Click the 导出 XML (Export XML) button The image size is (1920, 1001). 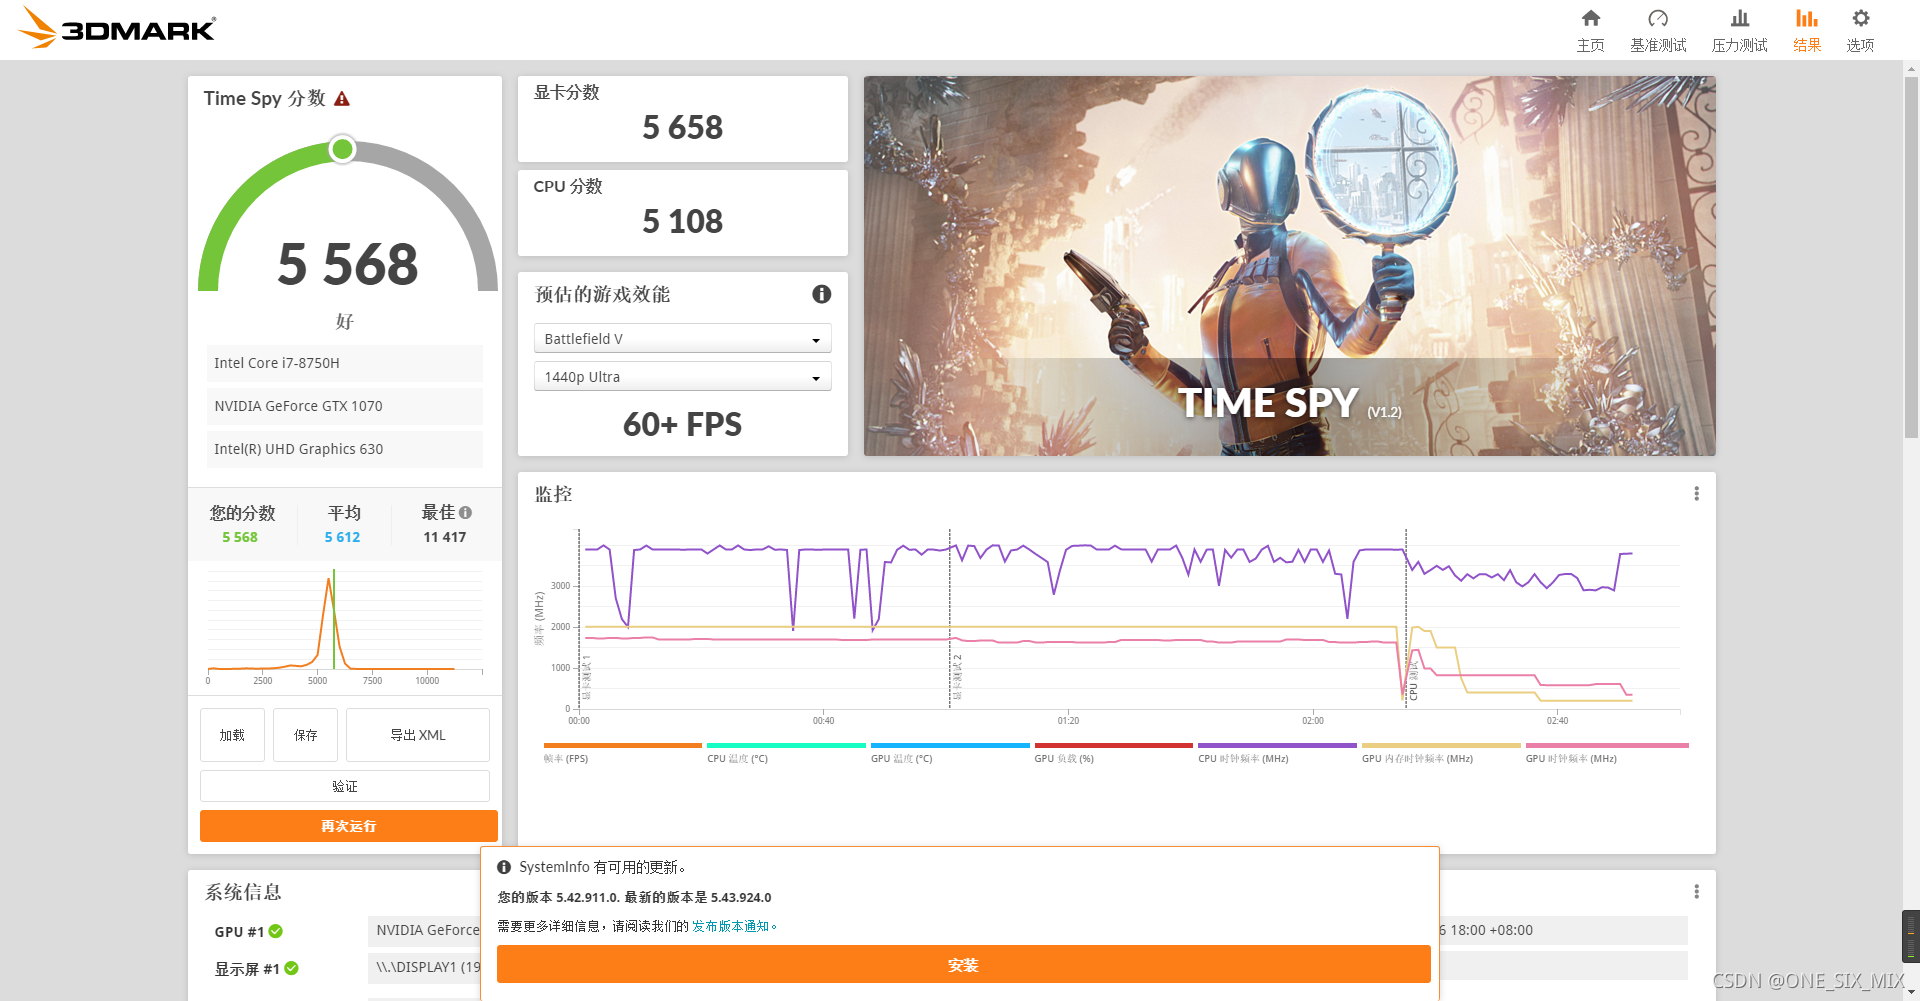[418, 735]
